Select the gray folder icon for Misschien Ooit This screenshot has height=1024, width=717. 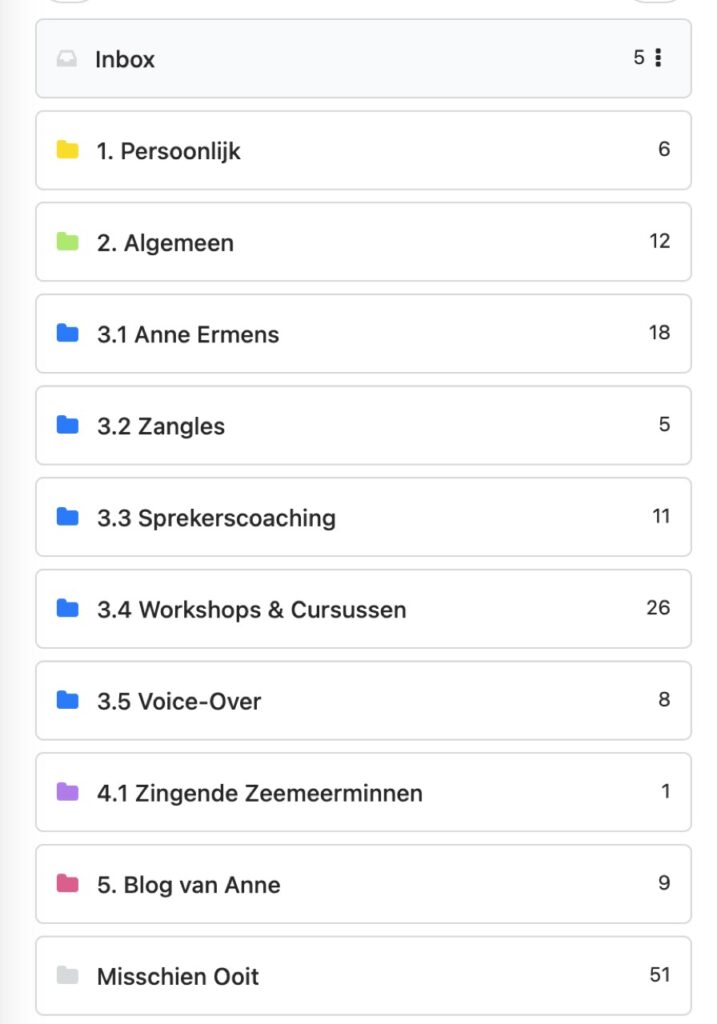click(67, 976)
